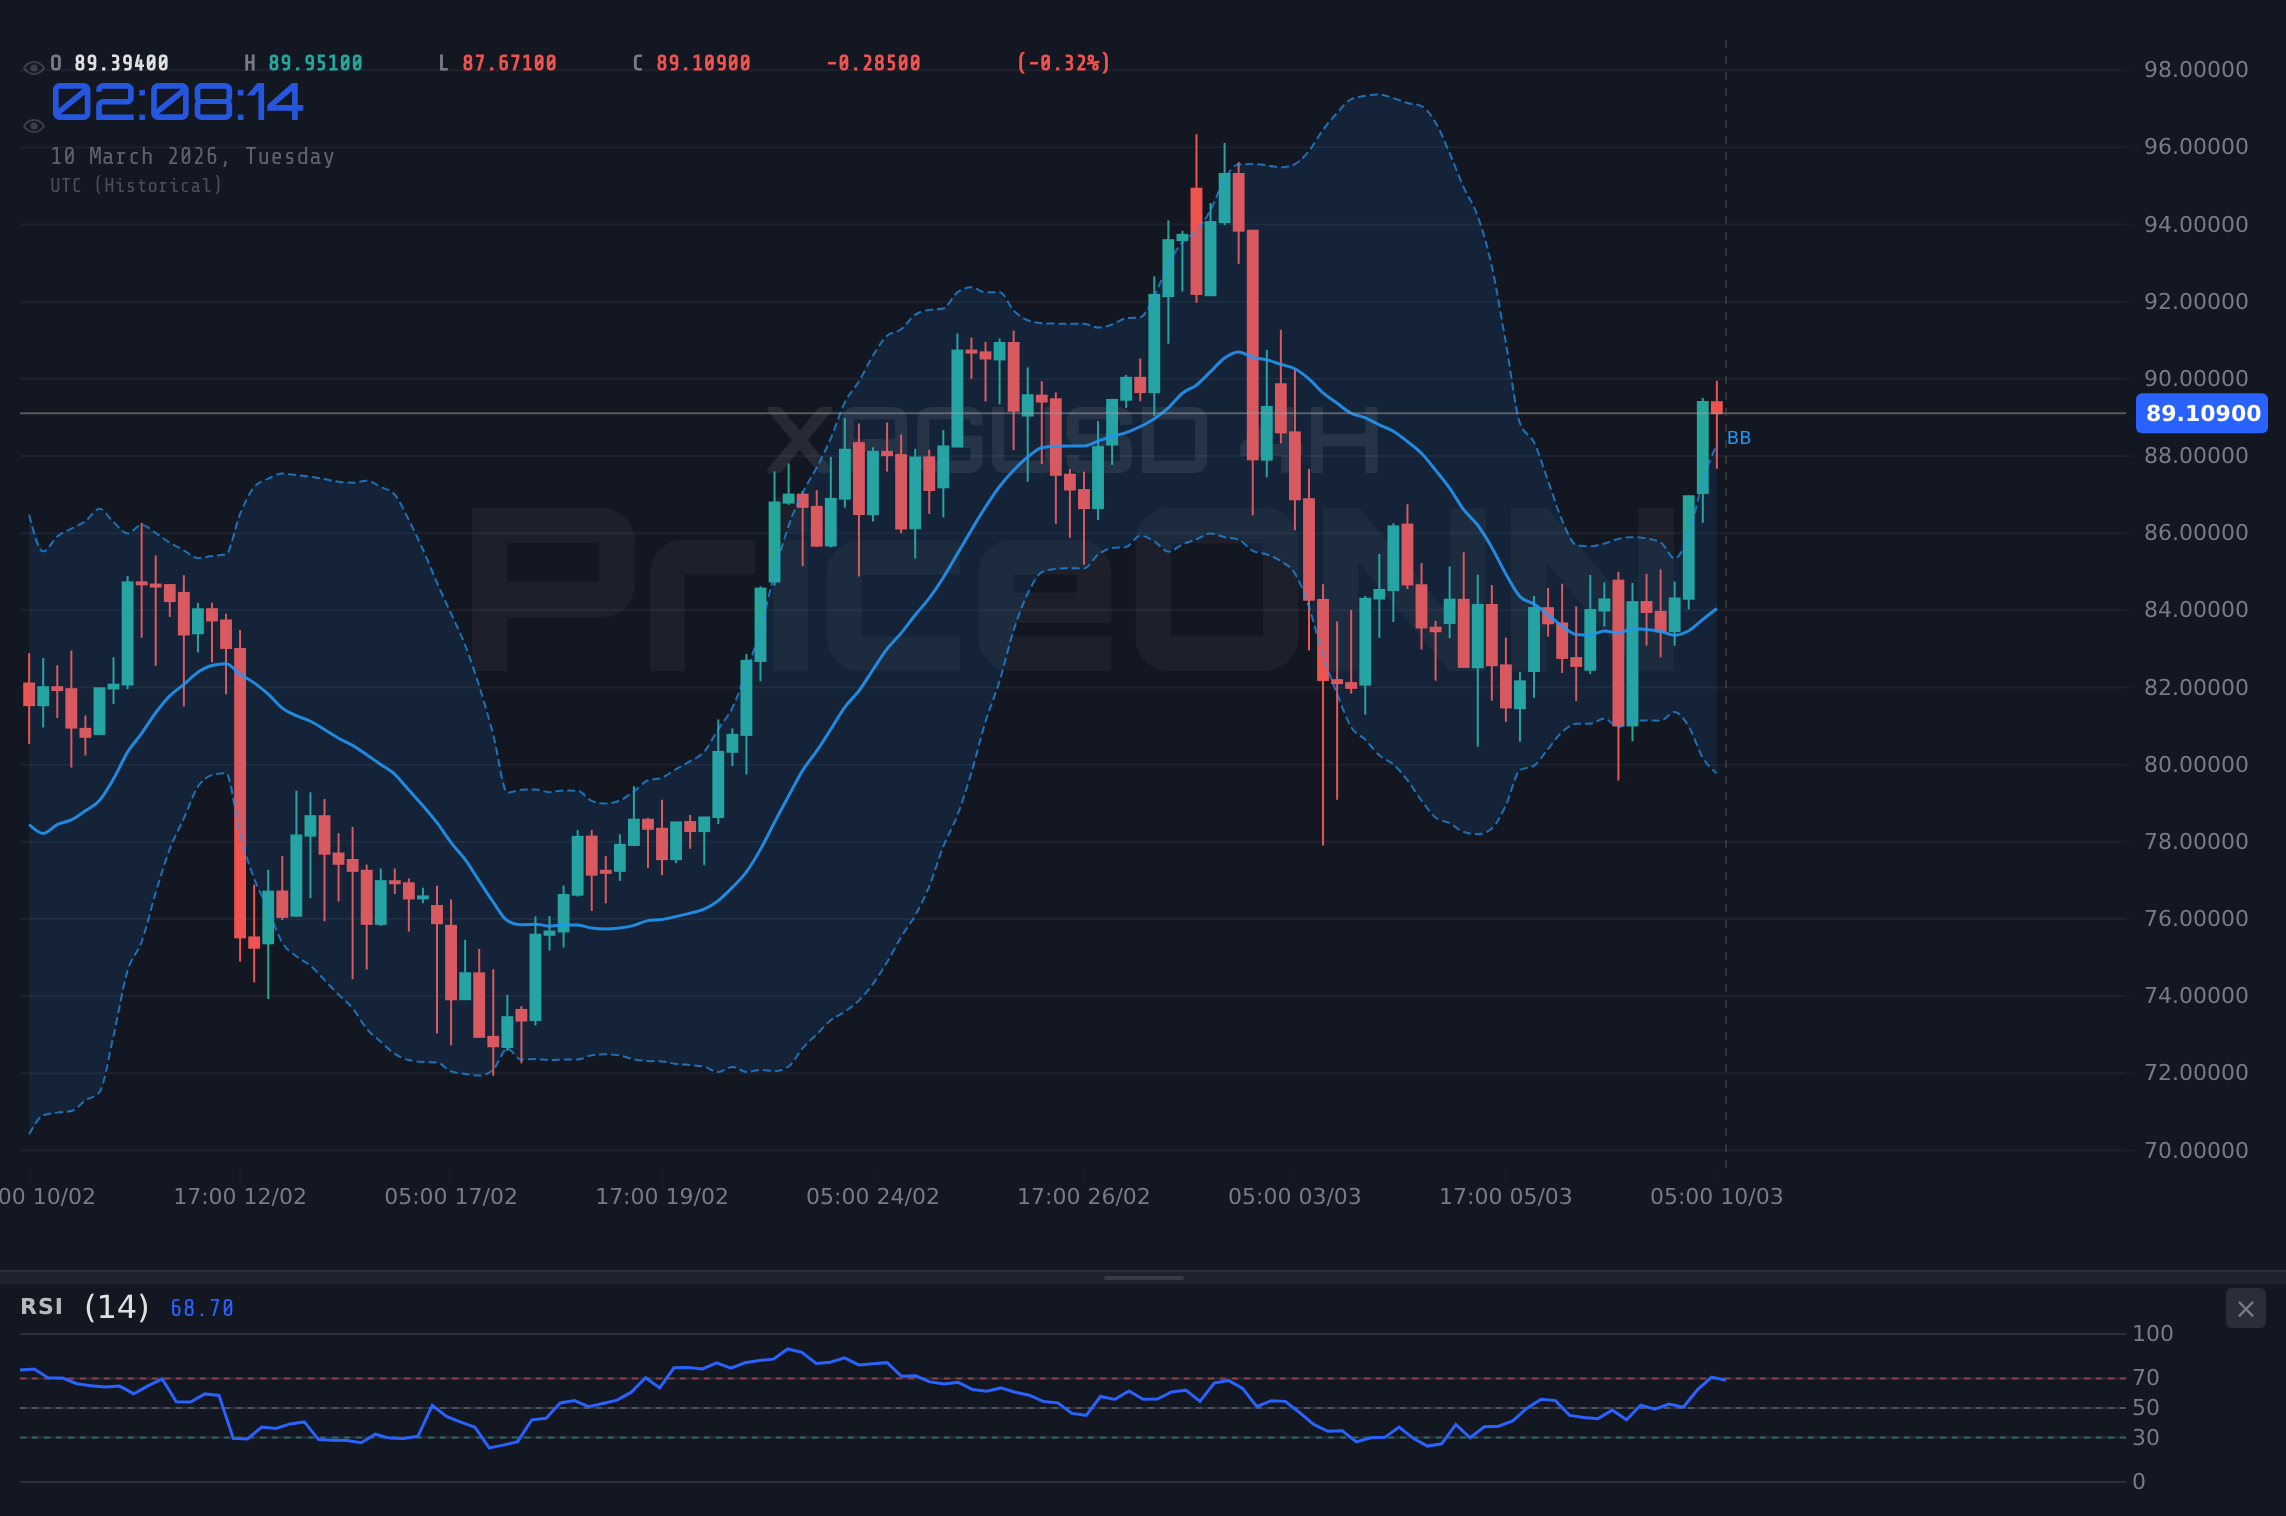
Task: Click the percentage change (-0.32%)
Action: click(x=1064, y=63)
